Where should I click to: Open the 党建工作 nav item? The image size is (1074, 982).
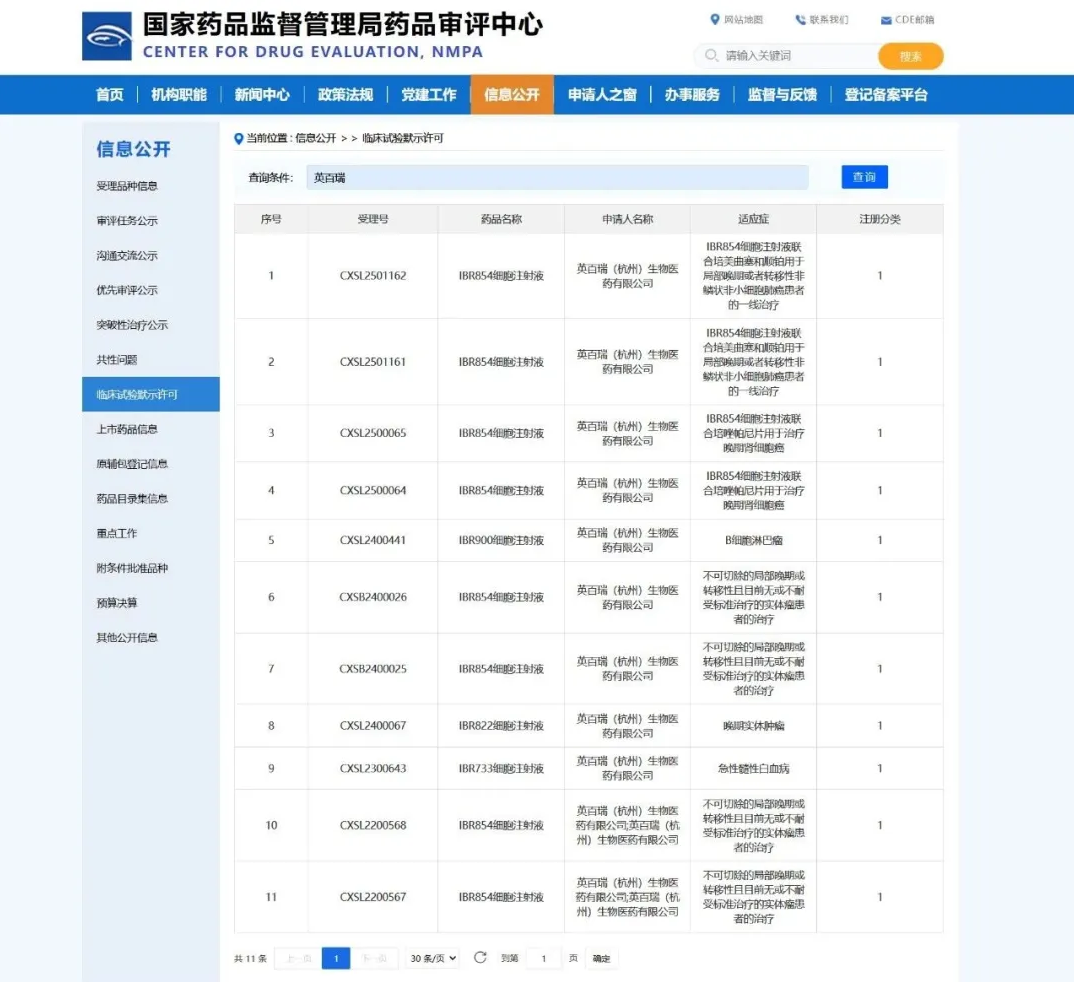(429, 95)
